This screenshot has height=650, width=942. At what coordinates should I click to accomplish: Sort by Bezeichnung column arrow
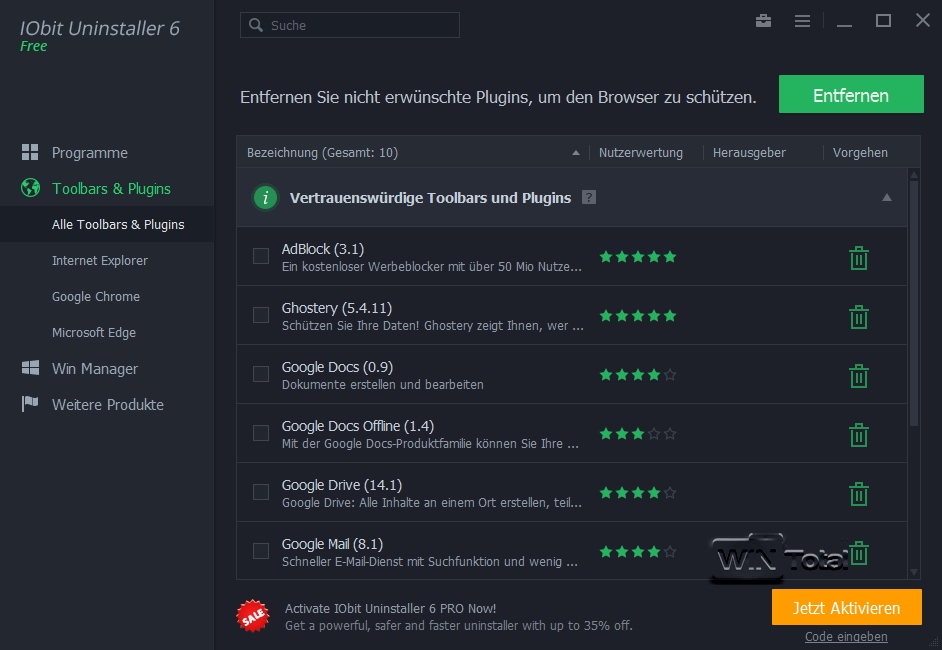[x=575, y=153]
